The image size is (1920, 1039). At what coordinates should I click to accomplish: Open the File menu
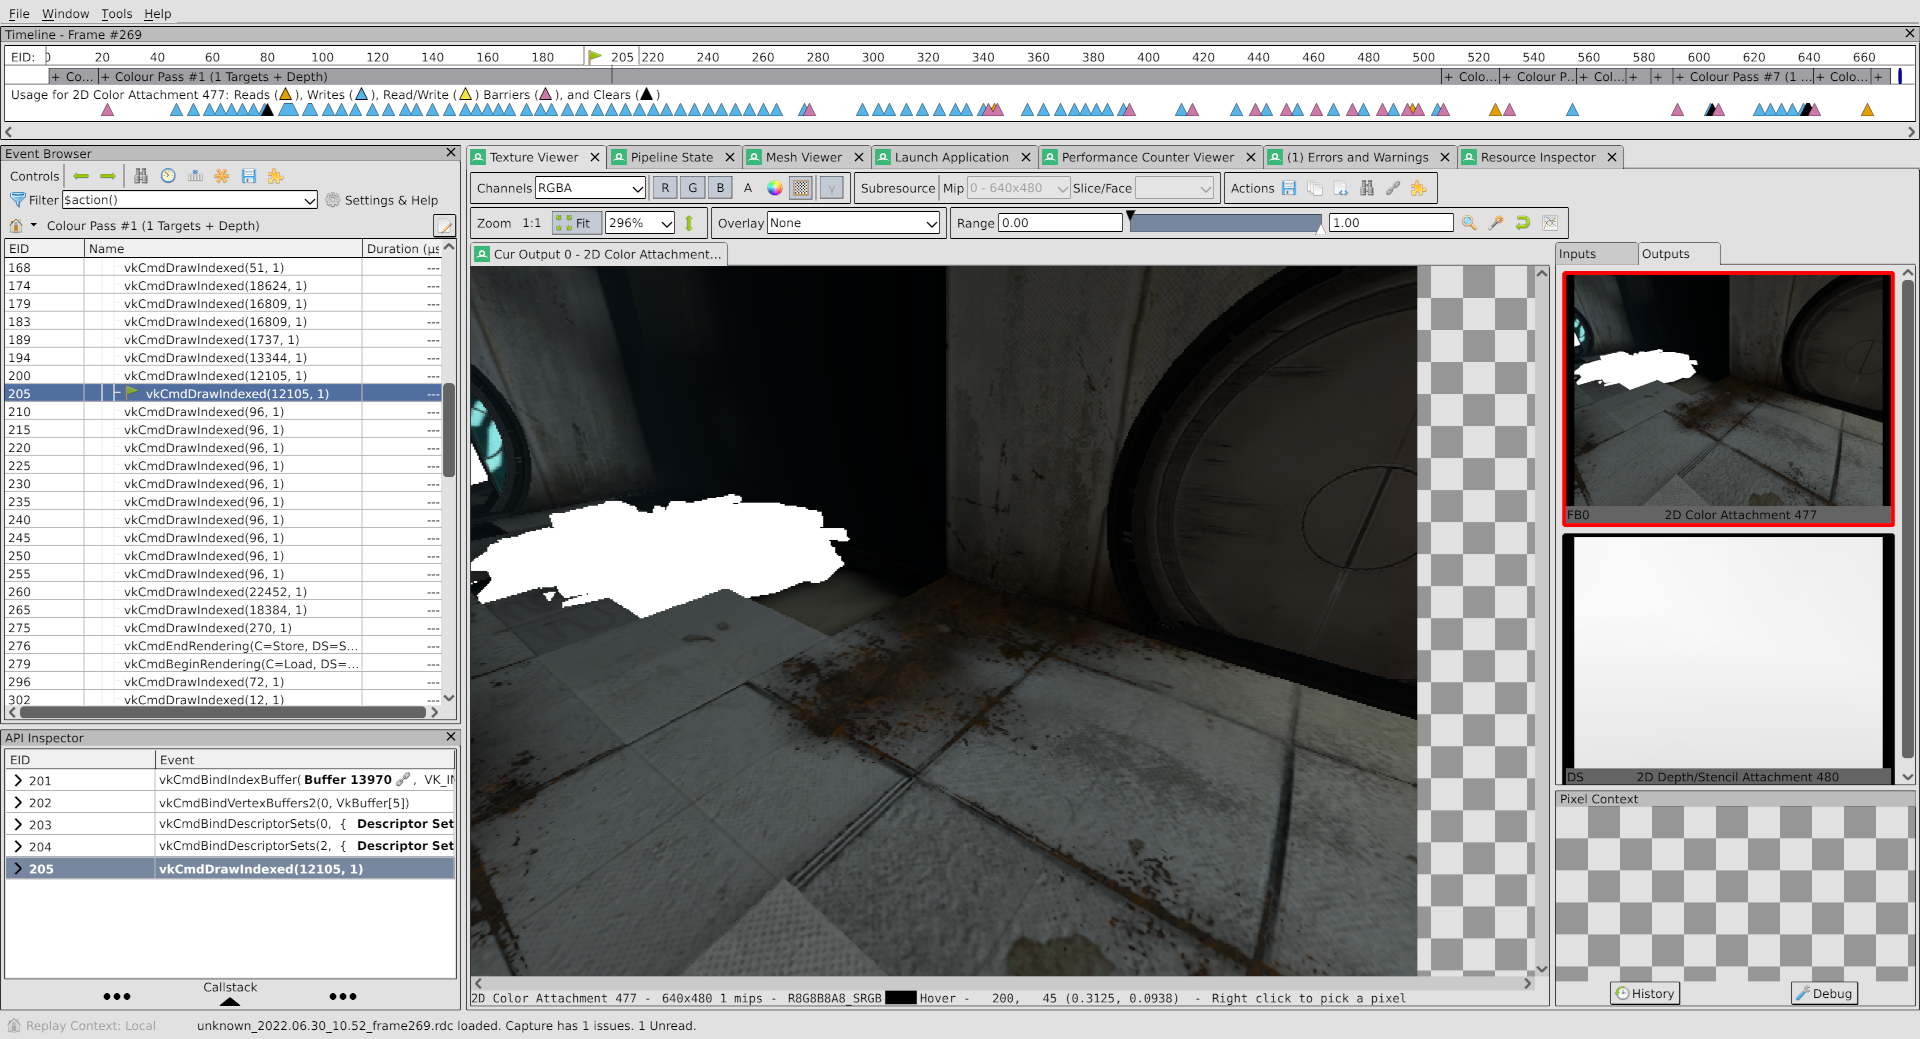pyautogui.click(x=19, y=13)
